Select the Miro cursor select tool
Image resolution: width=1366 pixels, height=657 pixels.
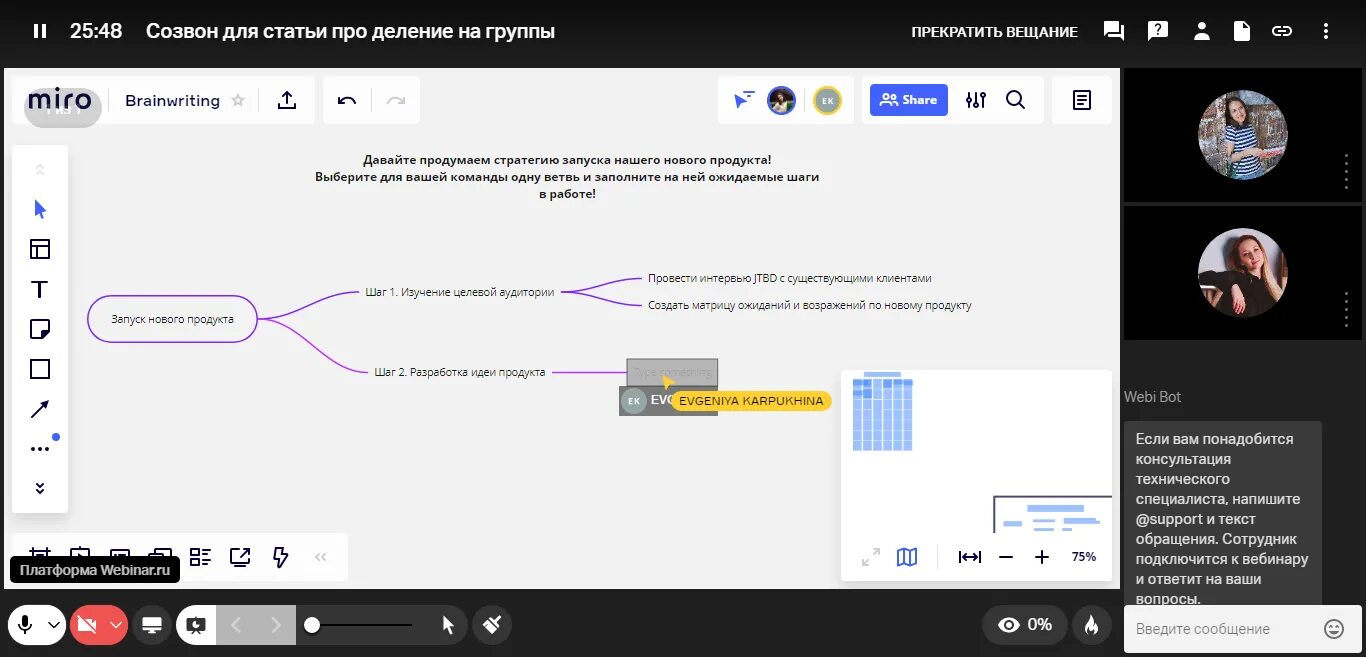point(39,209)
